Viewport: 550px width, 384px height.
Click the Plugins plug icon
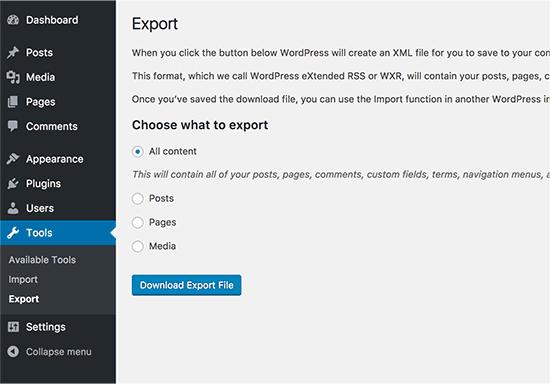(x=13, y=183)
